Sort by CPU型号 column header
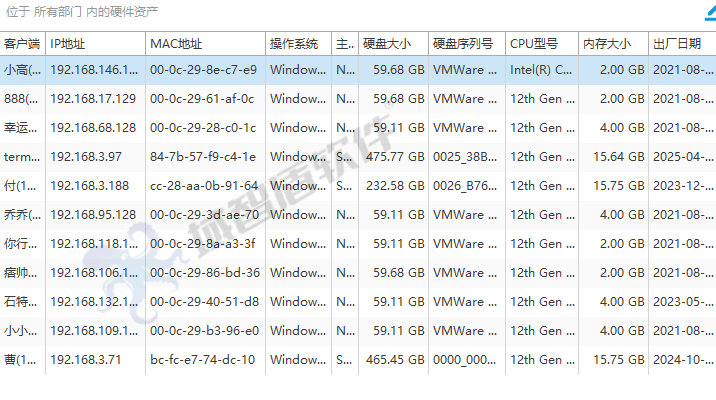The height and width of the screenshot is (400, 716). tap(534, 44)
